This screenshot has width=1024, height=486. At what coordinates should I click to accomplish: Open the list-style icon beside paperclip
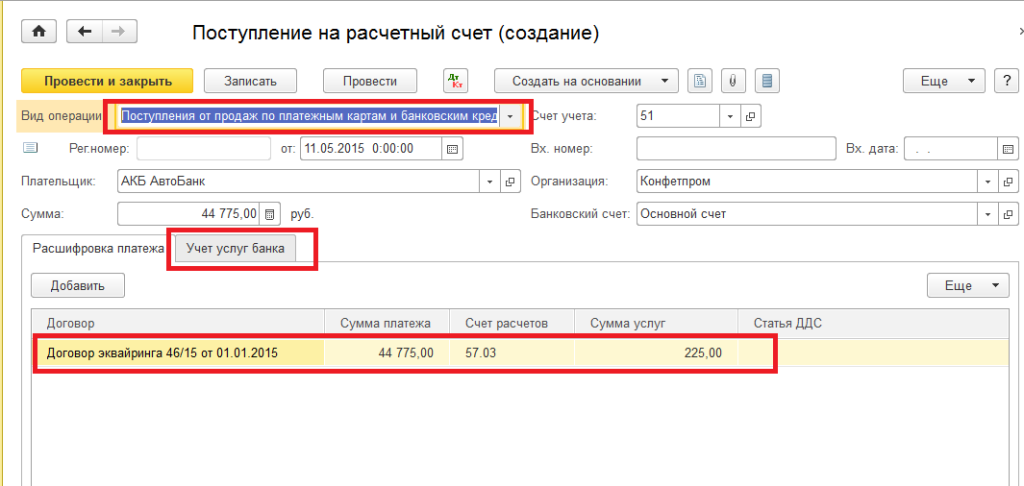click(x=767, y=81)
